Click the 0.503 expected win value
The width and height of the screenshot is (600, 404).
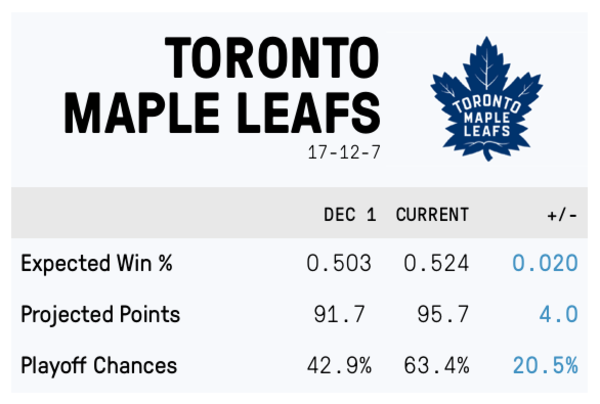(x=339, y=264)
